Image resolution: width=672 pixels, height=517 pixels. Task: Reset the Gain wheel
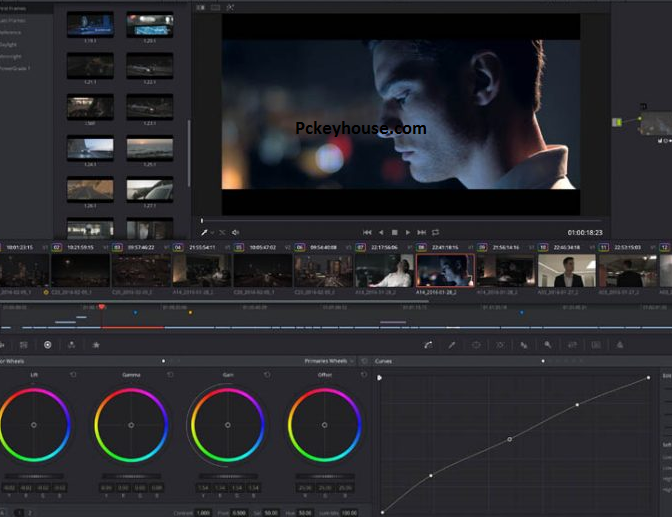coord(267,375)
